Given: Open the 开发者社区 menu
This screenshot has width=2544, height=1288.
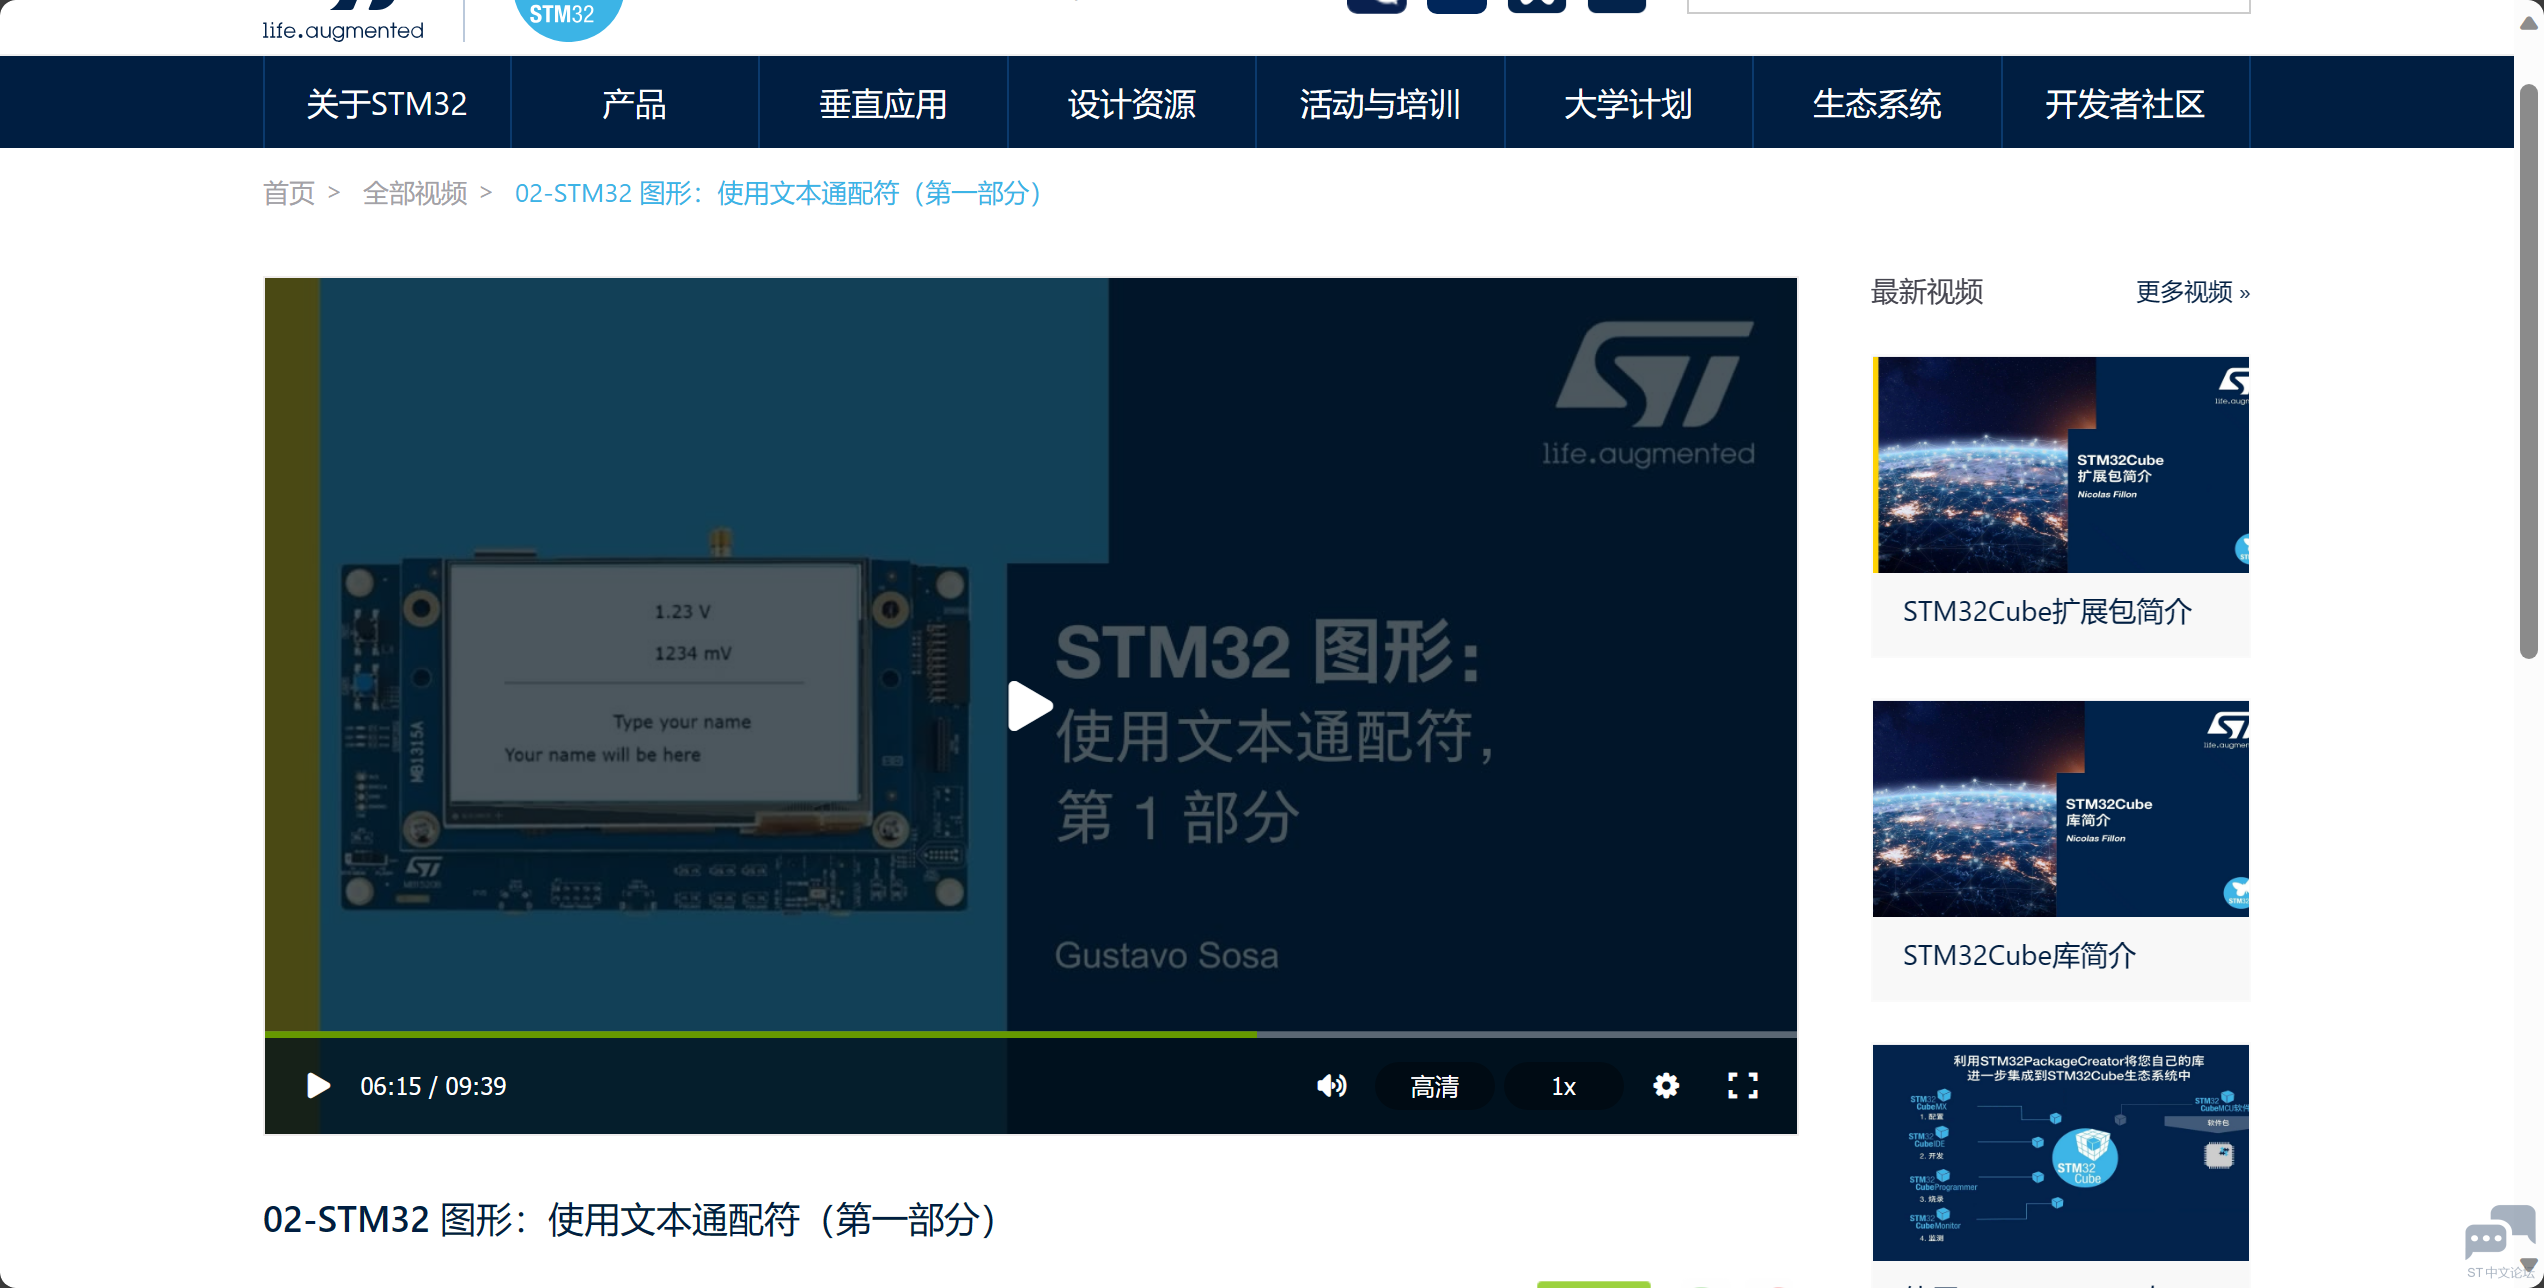Looking at the screenshot, I should point(2126,103).
